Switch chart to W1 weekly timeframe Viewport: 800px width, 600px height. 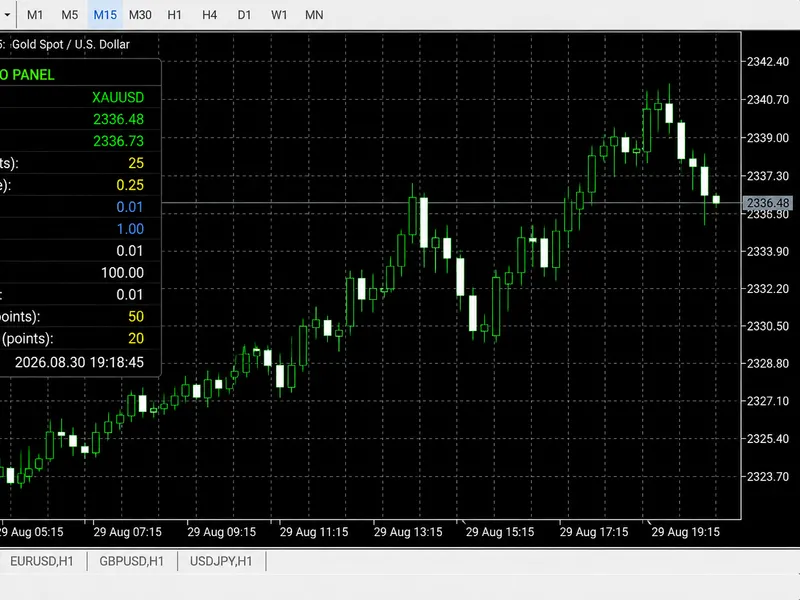pyautogui.click(x=279, y=15)
